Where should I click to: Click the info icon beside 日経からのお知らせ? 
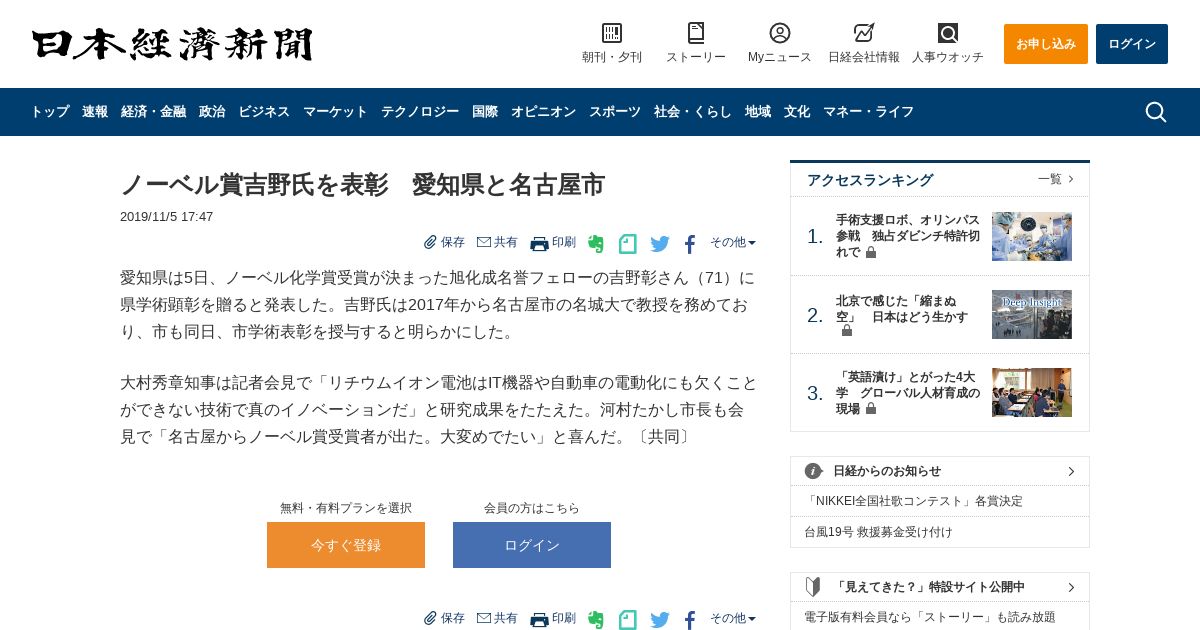click(814, 471)
